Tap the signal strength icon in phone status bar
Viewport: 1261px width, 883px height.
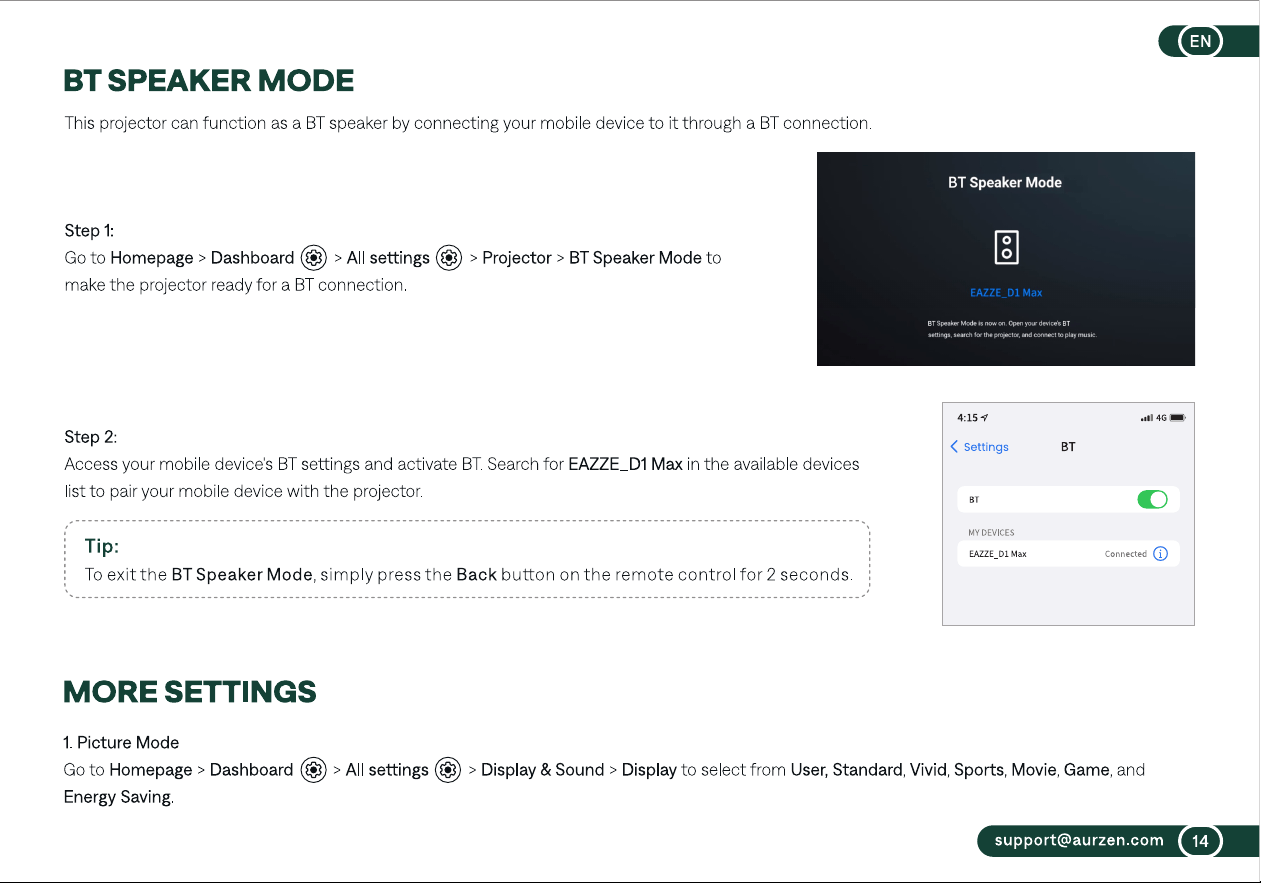tap(1146, 418)
